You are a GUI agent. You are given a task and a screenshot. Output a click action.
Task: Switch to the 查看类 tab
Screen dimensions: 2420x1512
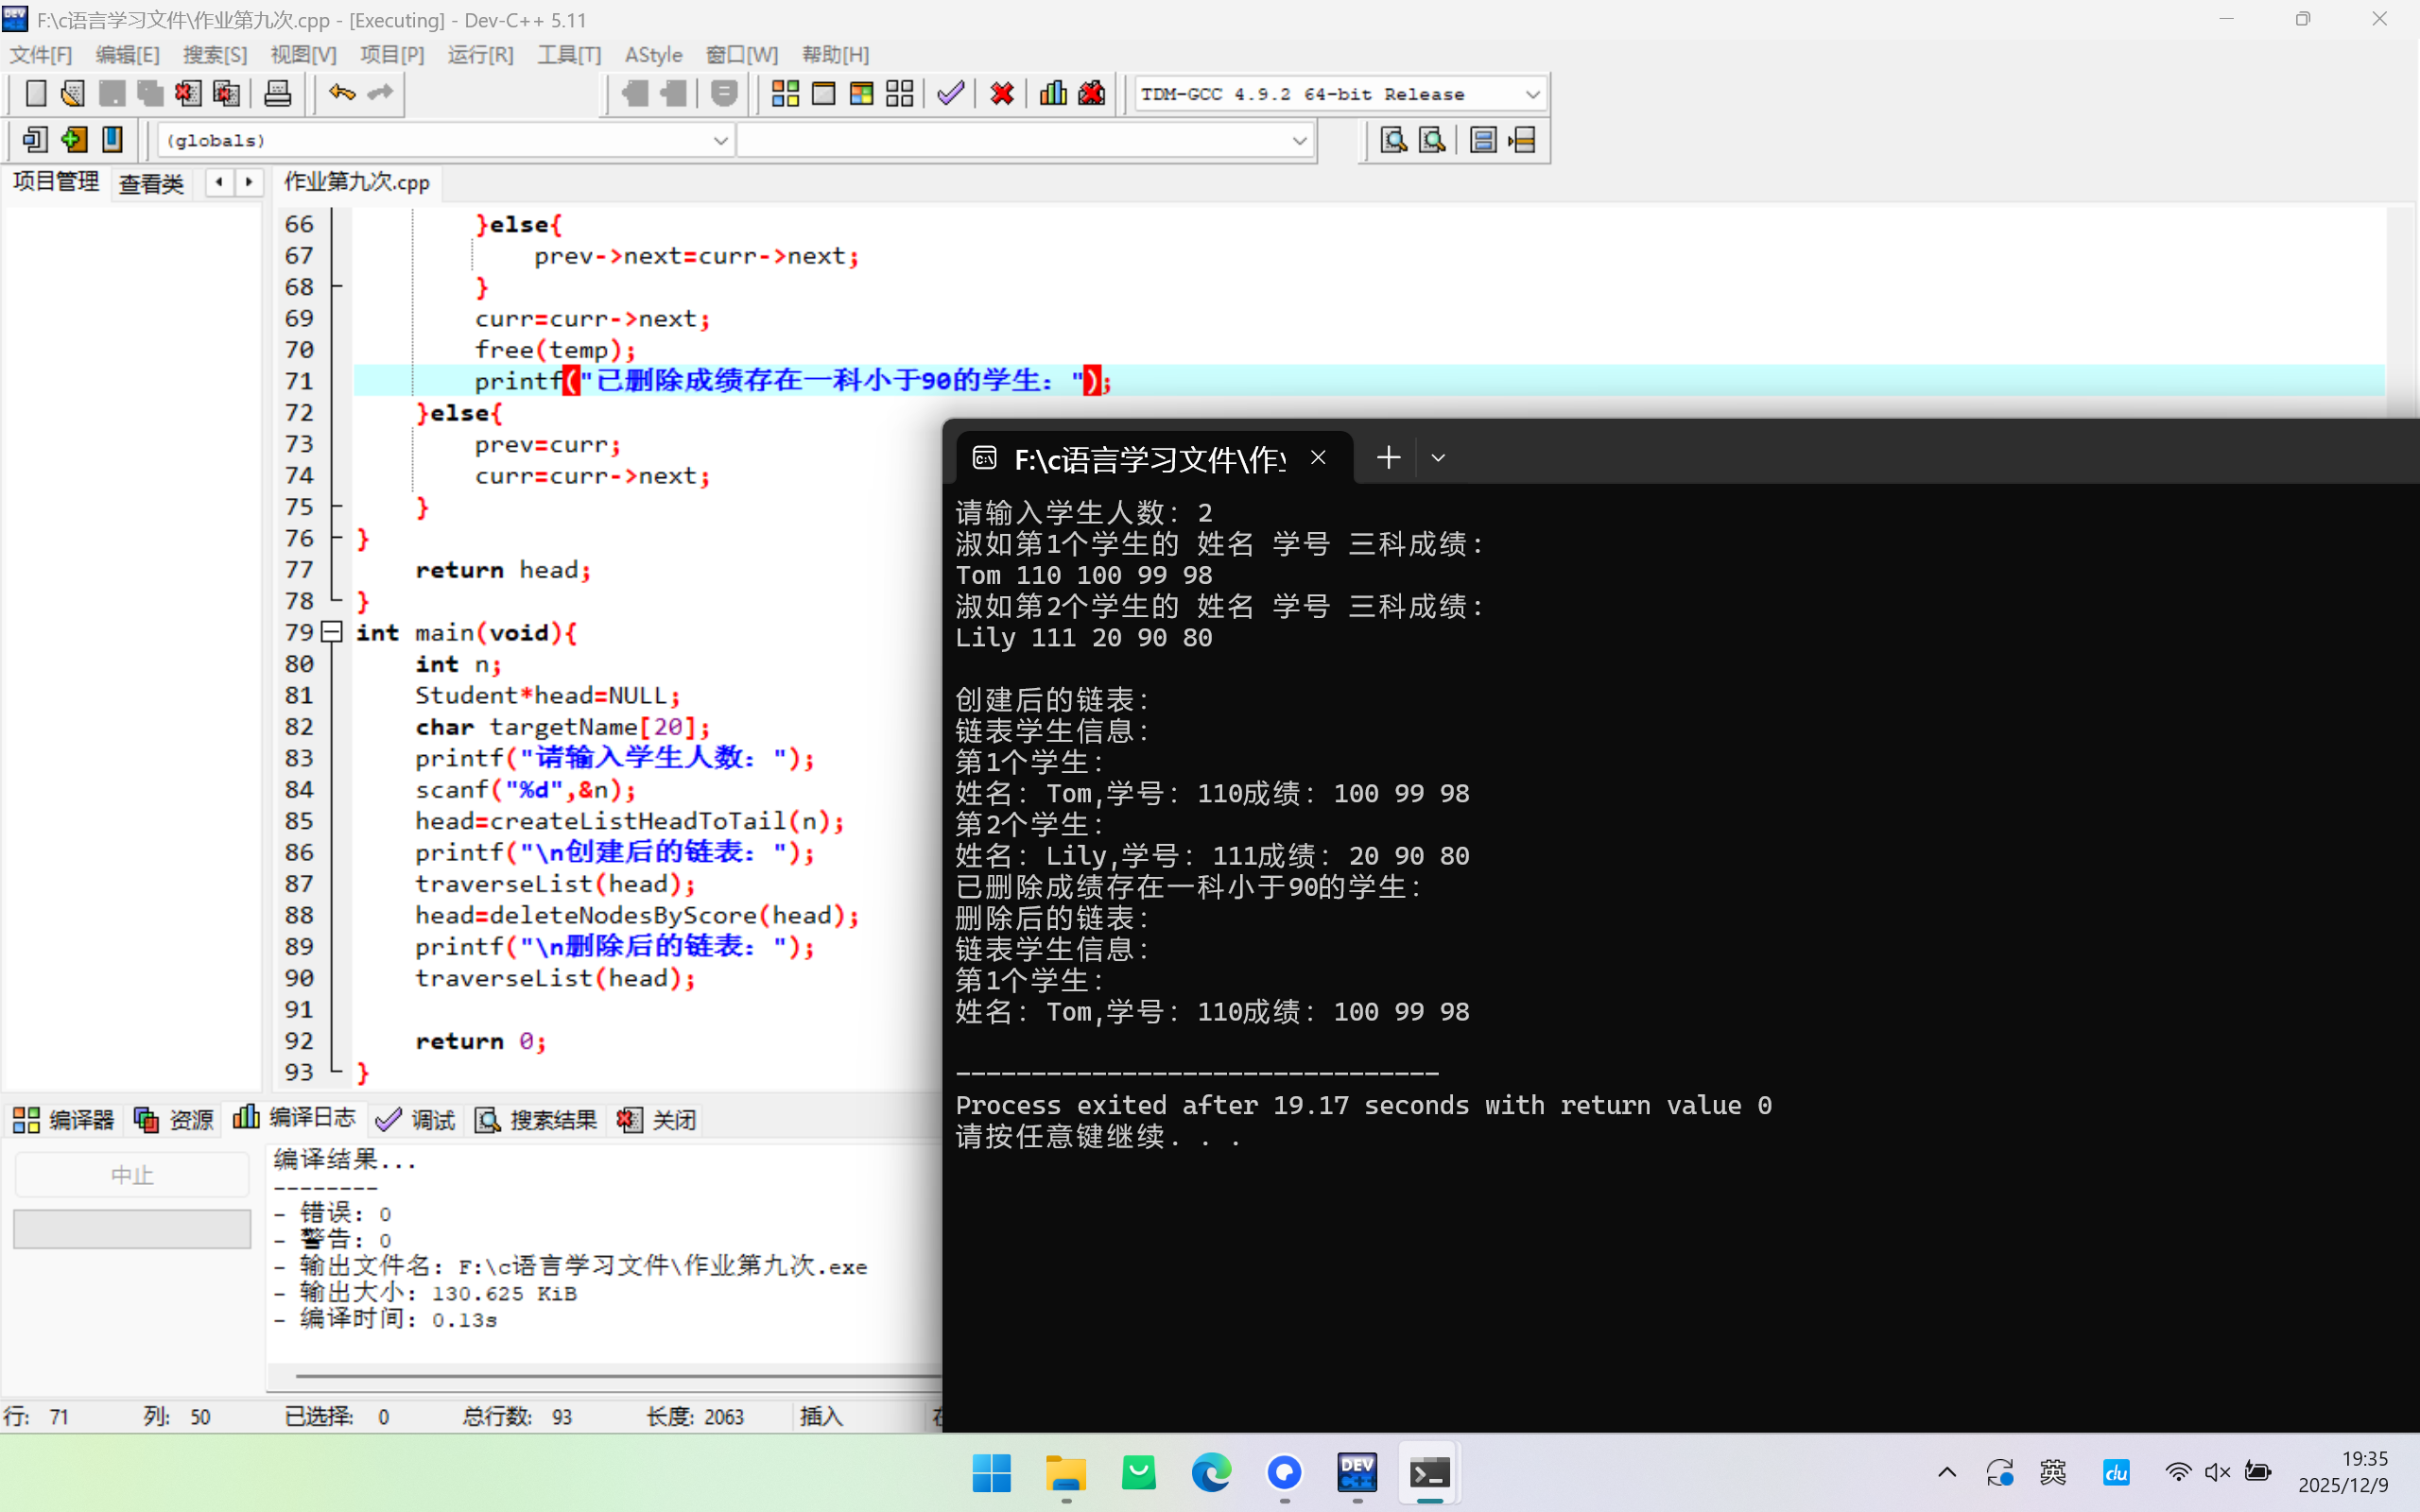(x=151, y=183)
